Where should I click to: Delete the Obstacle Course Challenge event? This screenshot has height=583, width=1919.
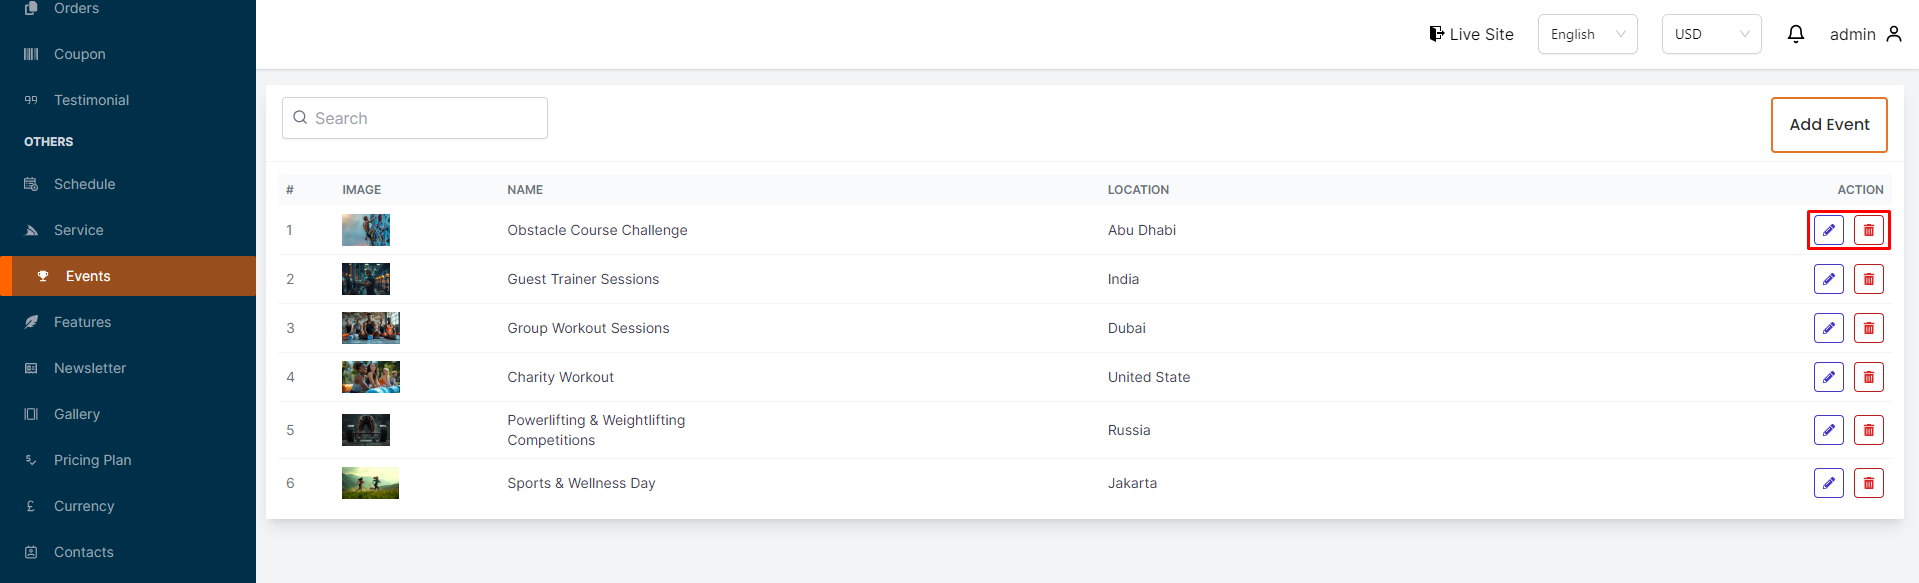coord(1868,230)
